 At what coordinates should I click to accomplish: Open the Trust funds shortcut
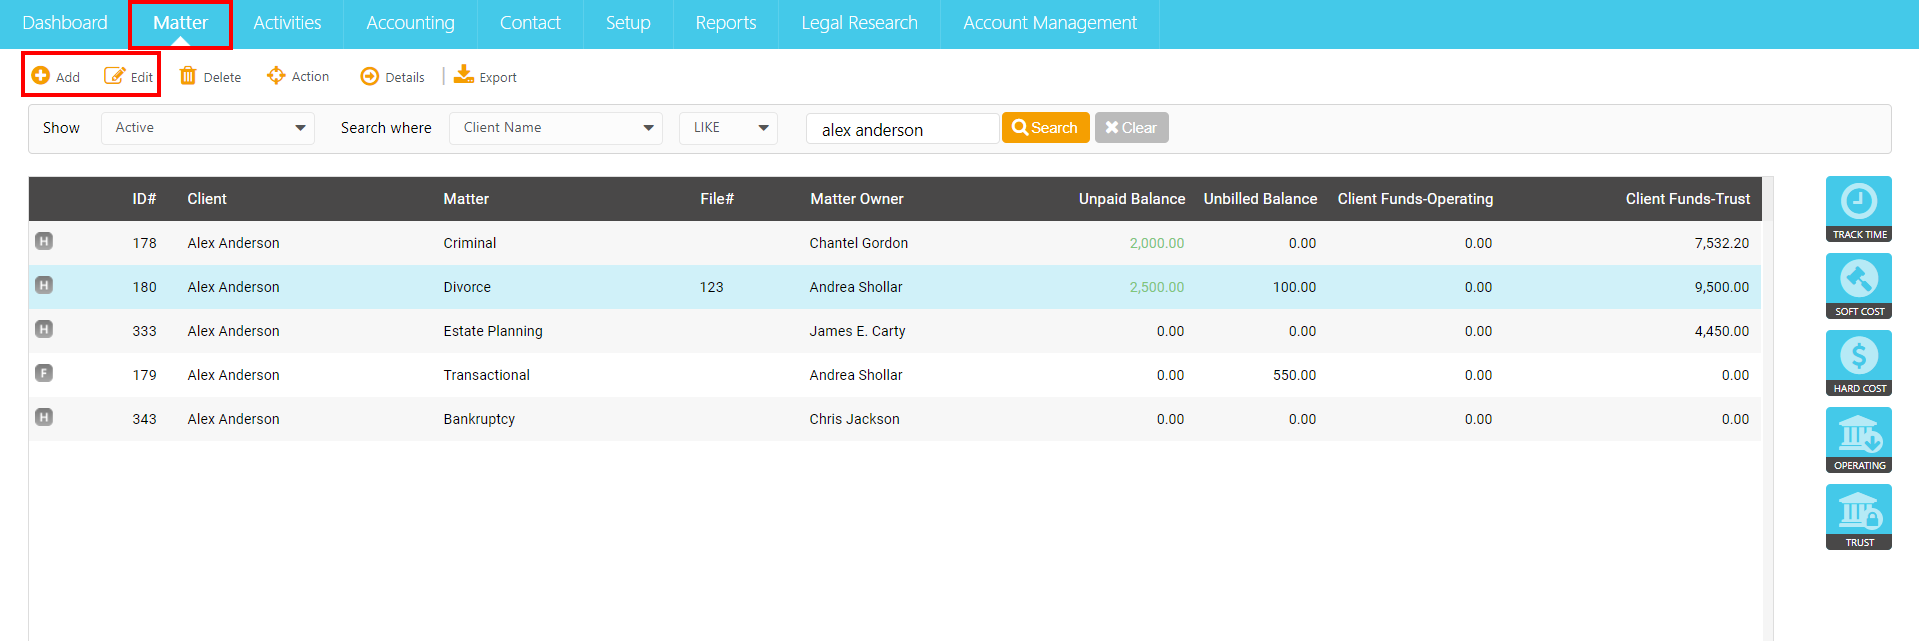[1858, 517]
